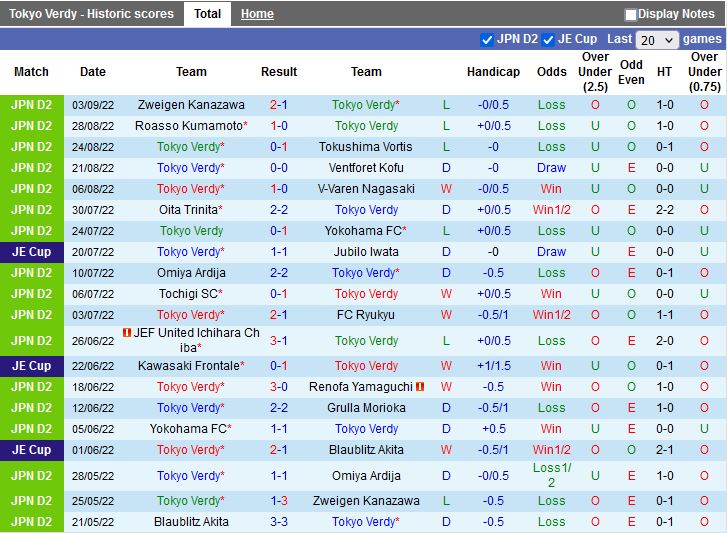
Task: Click Roasso Kumamoto team name
Action: point(189,126)
